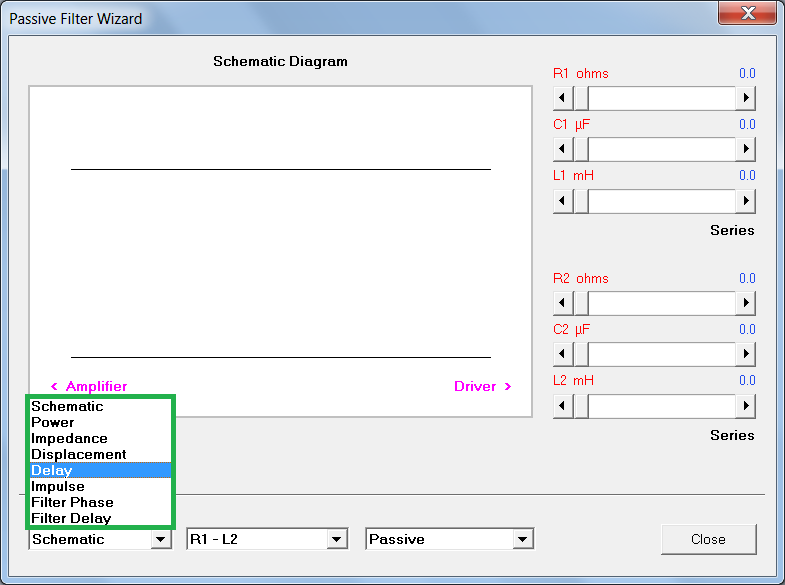Screen dimensions: 785x585
Task: Decrease L2 mH with left arrow
Action: (562, 405)
